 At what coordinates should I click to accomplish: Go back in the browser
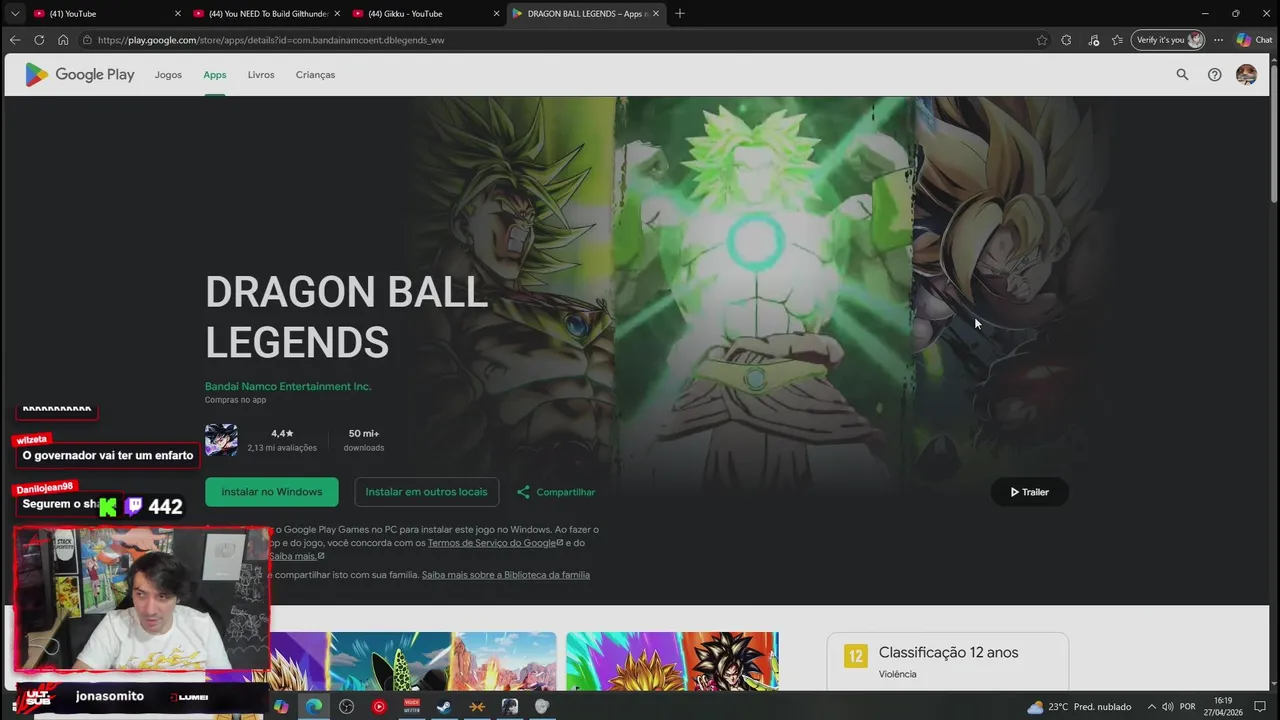(14, 40)
